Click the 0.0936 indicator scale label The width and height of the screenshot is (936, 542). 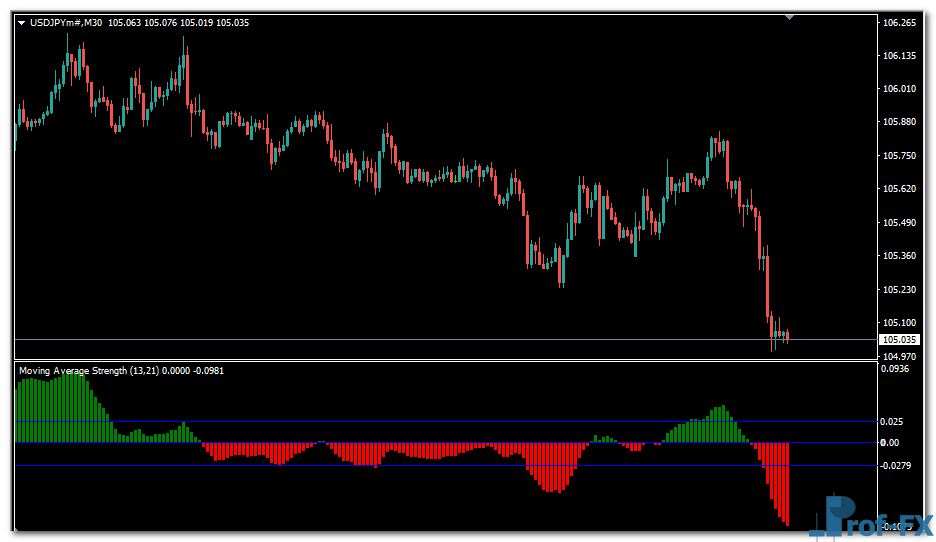click(895, 368)
